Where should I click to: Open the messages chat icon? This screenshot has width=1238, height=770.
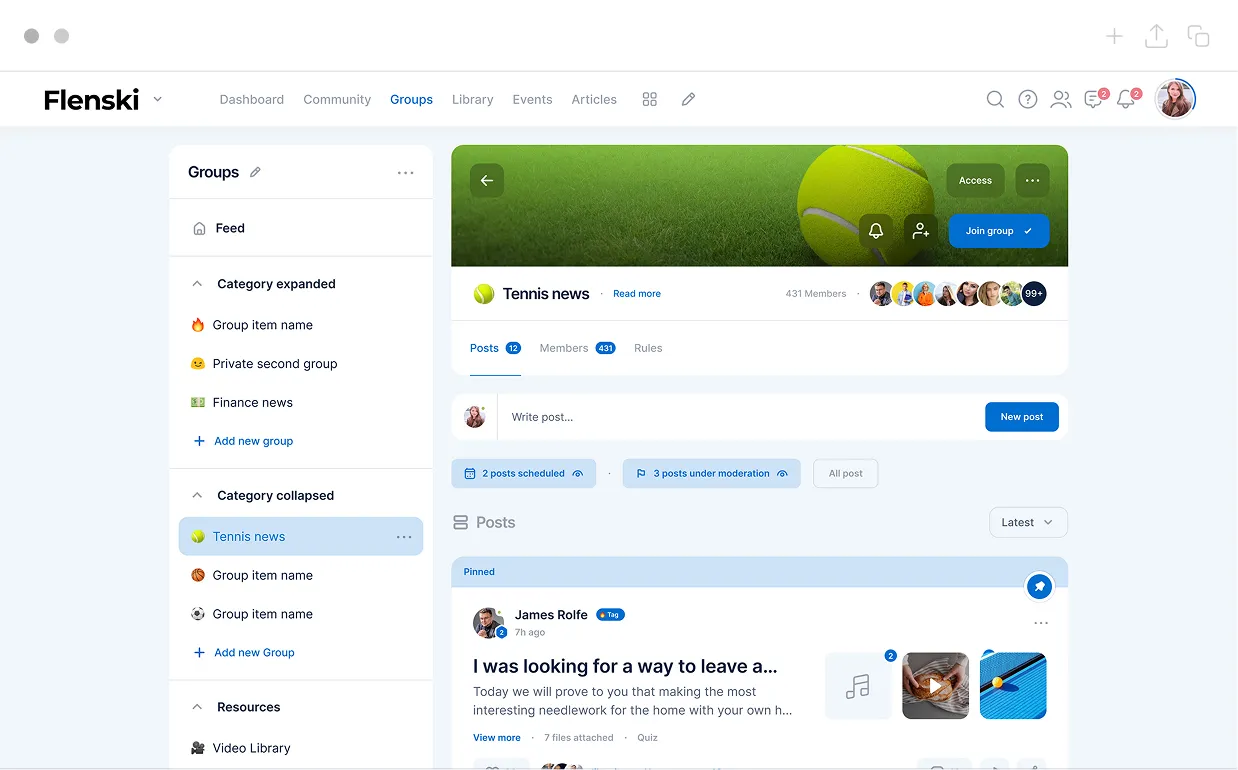(x=1094, y=99)
